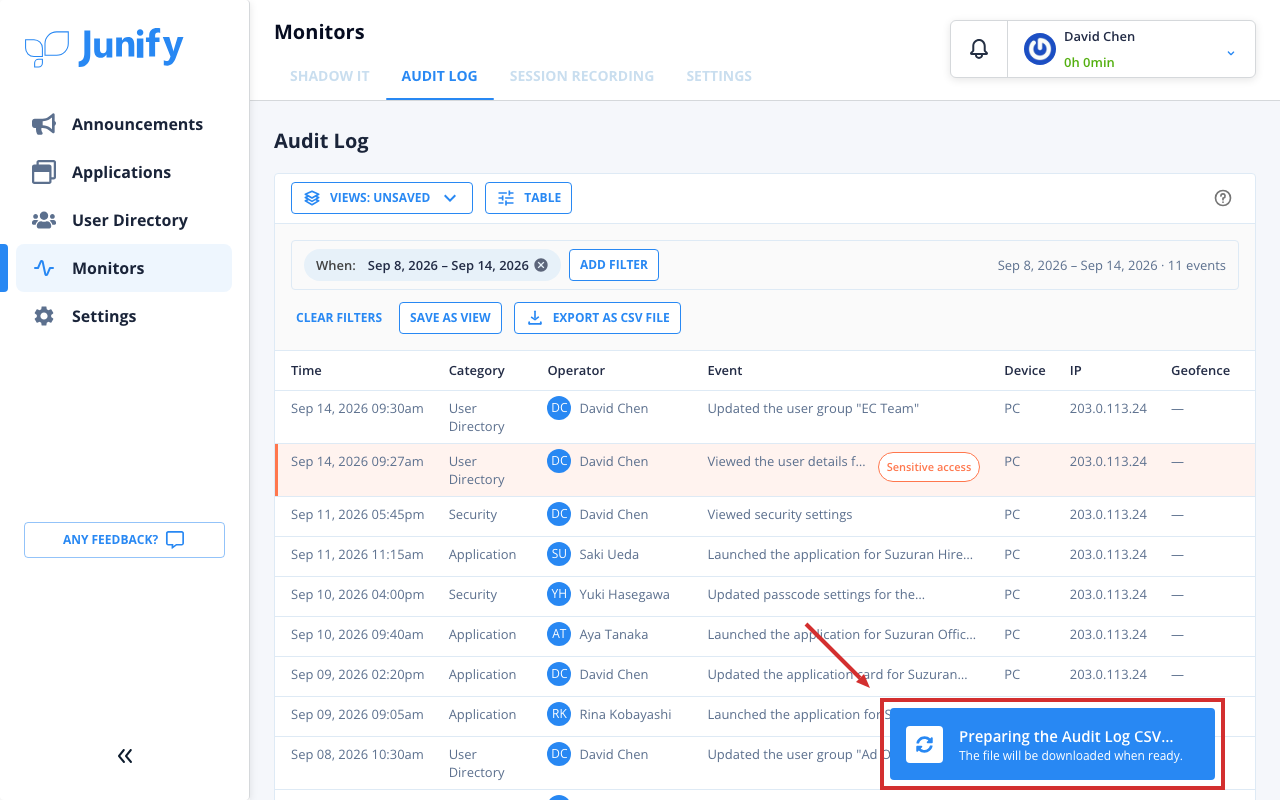Switch to the Monitors Settings tab
This screenshot has height=800, width=1280.
(719, 76)
